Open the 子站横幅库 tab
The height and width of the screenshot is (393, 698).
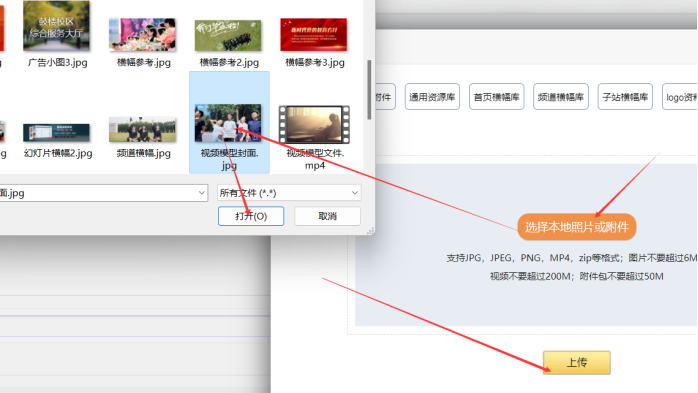625,97
